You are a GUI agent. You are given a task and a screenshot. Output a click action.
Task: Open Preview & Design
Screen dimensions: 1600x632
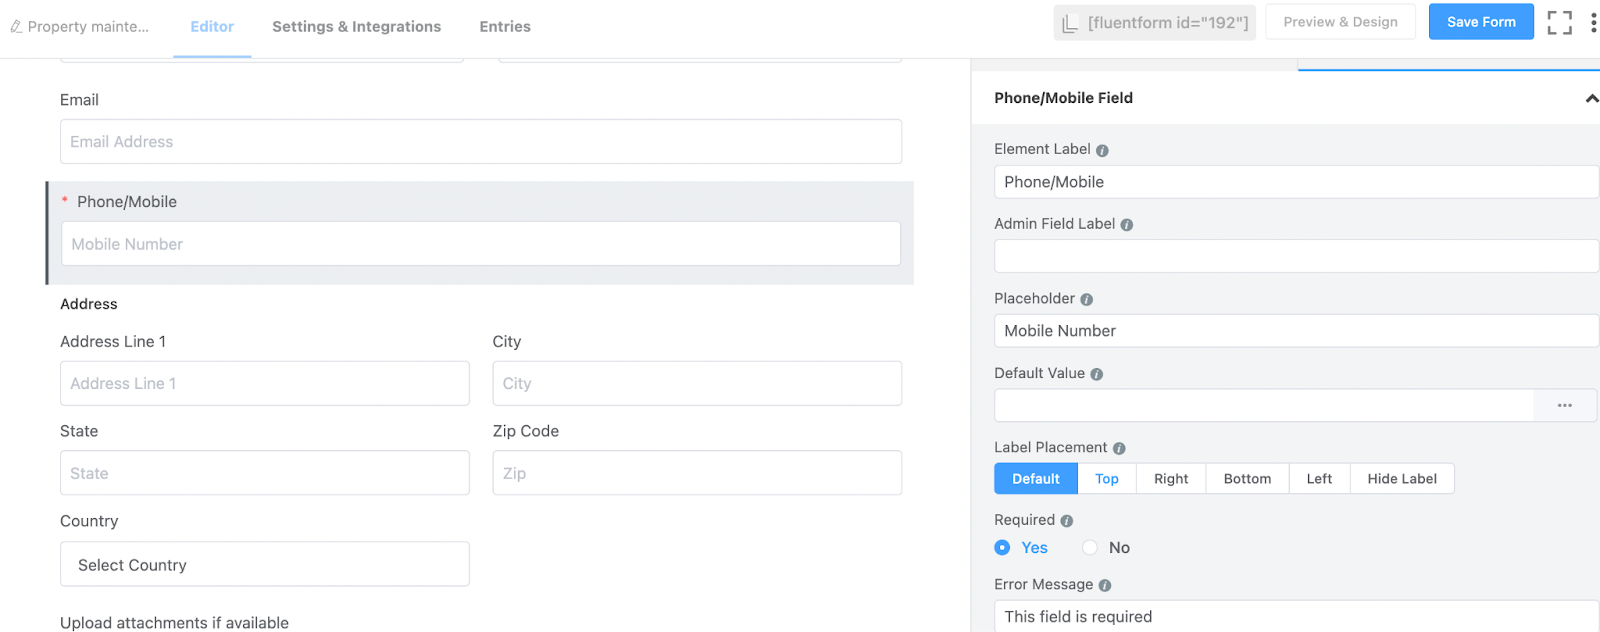pyautogui.click(x=1340, y=22)
